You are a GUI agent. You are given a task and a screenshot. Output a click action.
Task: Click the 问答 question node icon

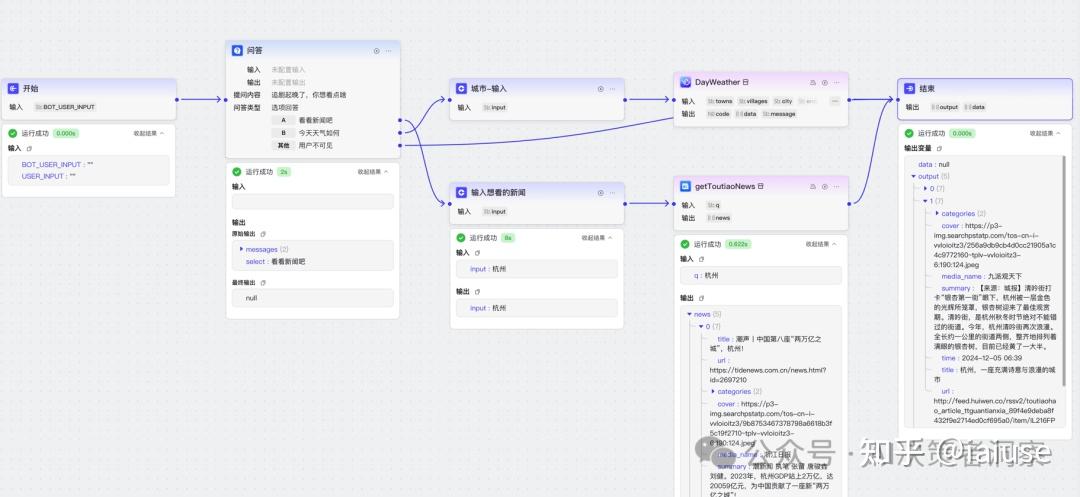[x=237, y=50]
